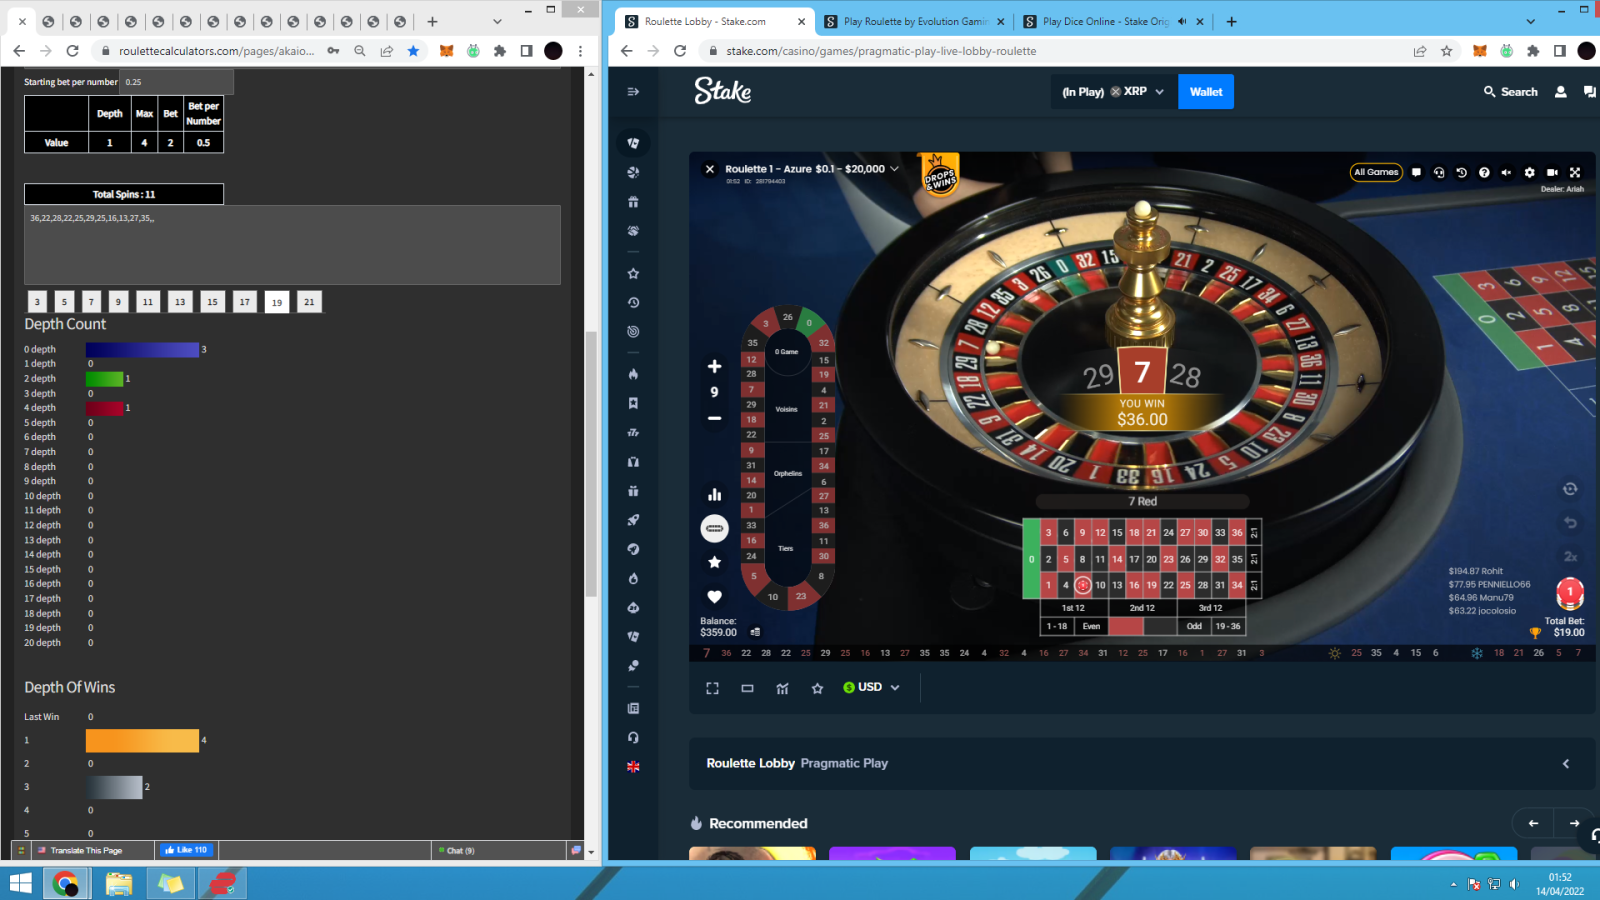Select the red 1 chip
This screenshot has width=1600, height=900.
click(x=1570, y=593)
